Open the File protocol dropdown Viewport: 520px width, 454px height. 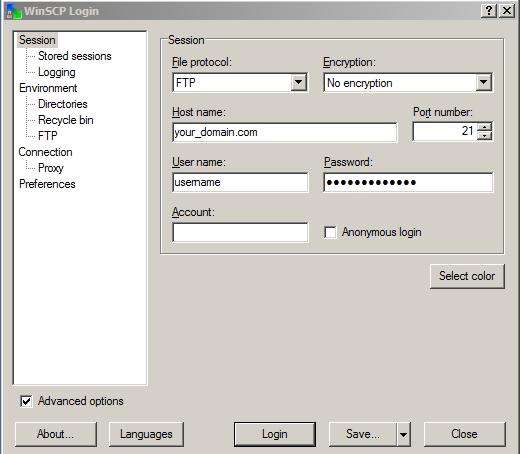[299, 82]
